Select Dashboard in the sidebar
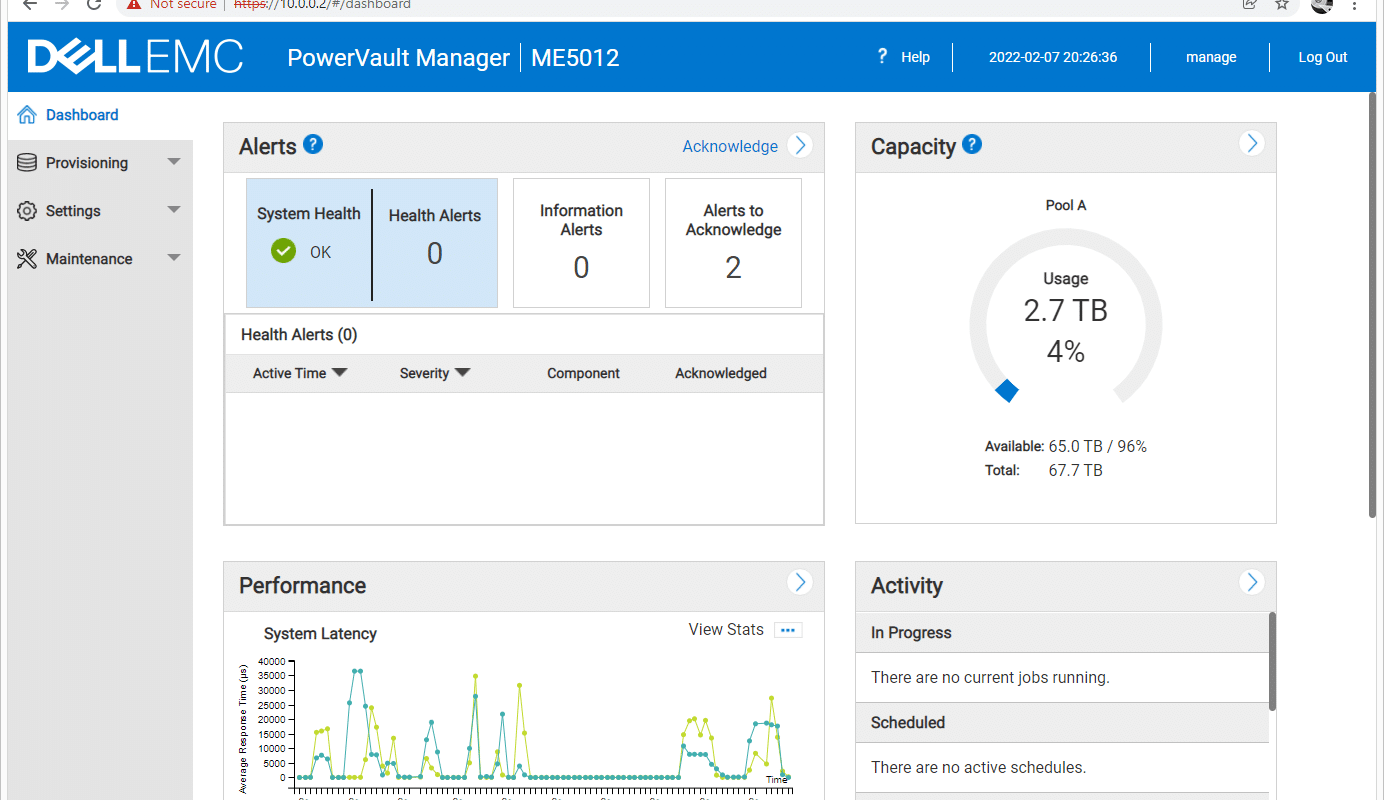This screenshot has width=1384, height=800. pyautogui.click(x=82, y=115)
